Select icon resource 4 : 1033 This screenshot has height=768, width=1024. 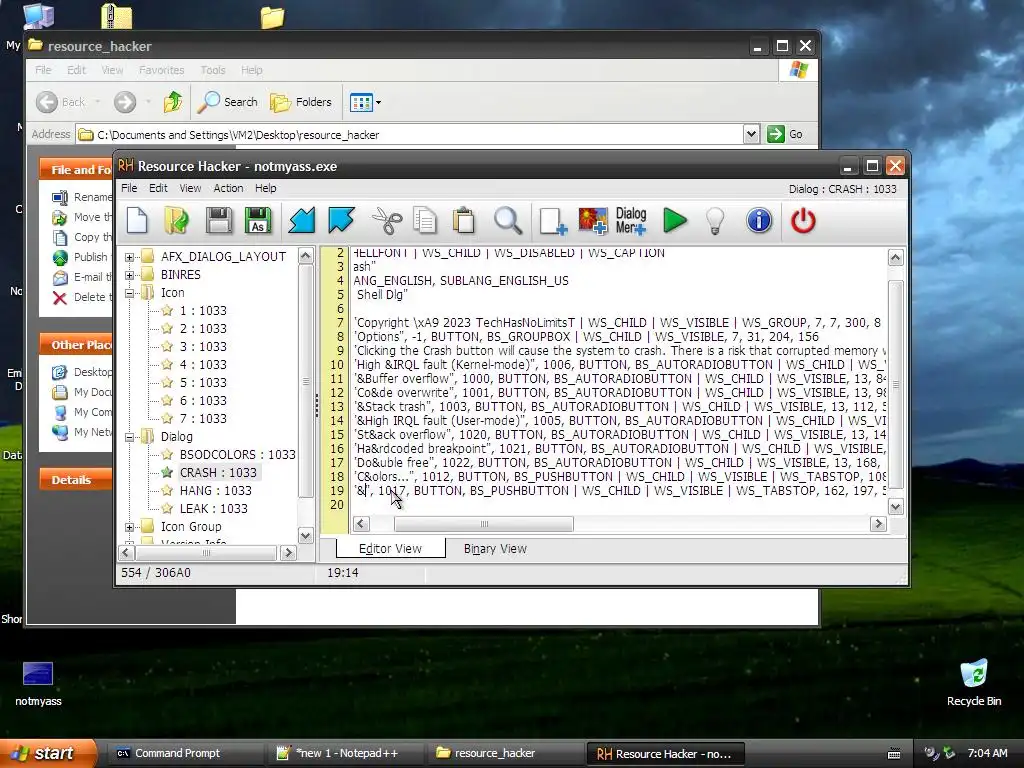tap(203, 364)
